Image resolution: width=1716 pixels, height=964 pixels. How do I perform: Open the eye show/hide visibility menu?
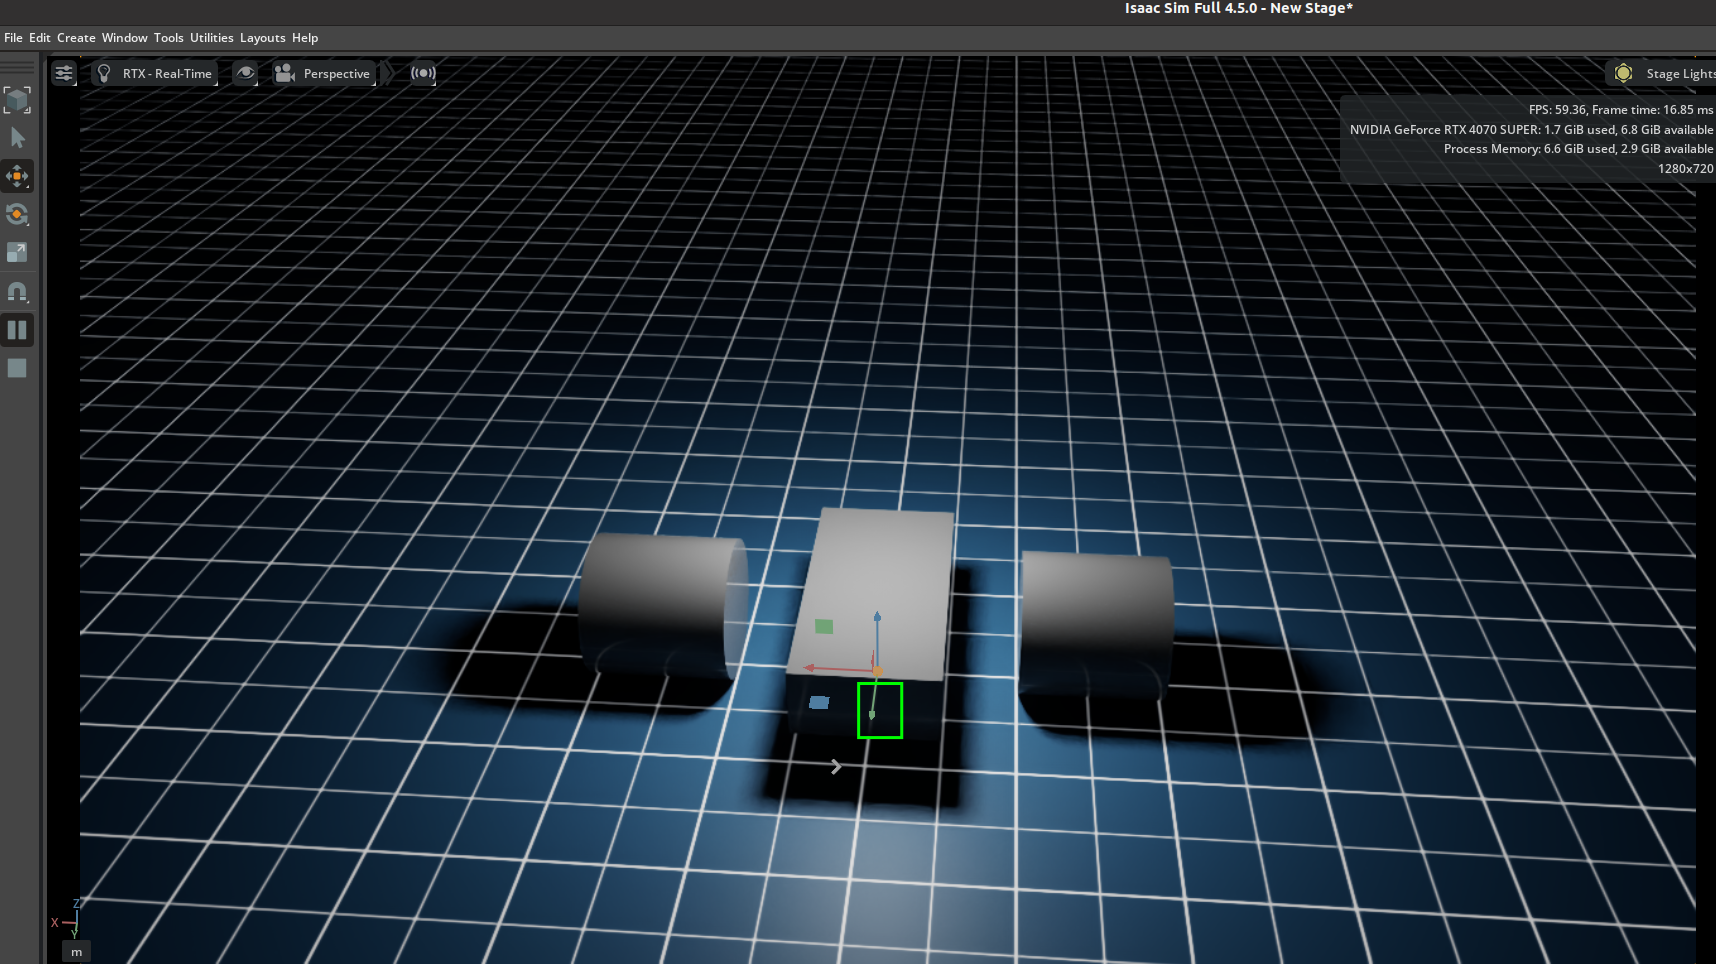click(x=245, y=73)
